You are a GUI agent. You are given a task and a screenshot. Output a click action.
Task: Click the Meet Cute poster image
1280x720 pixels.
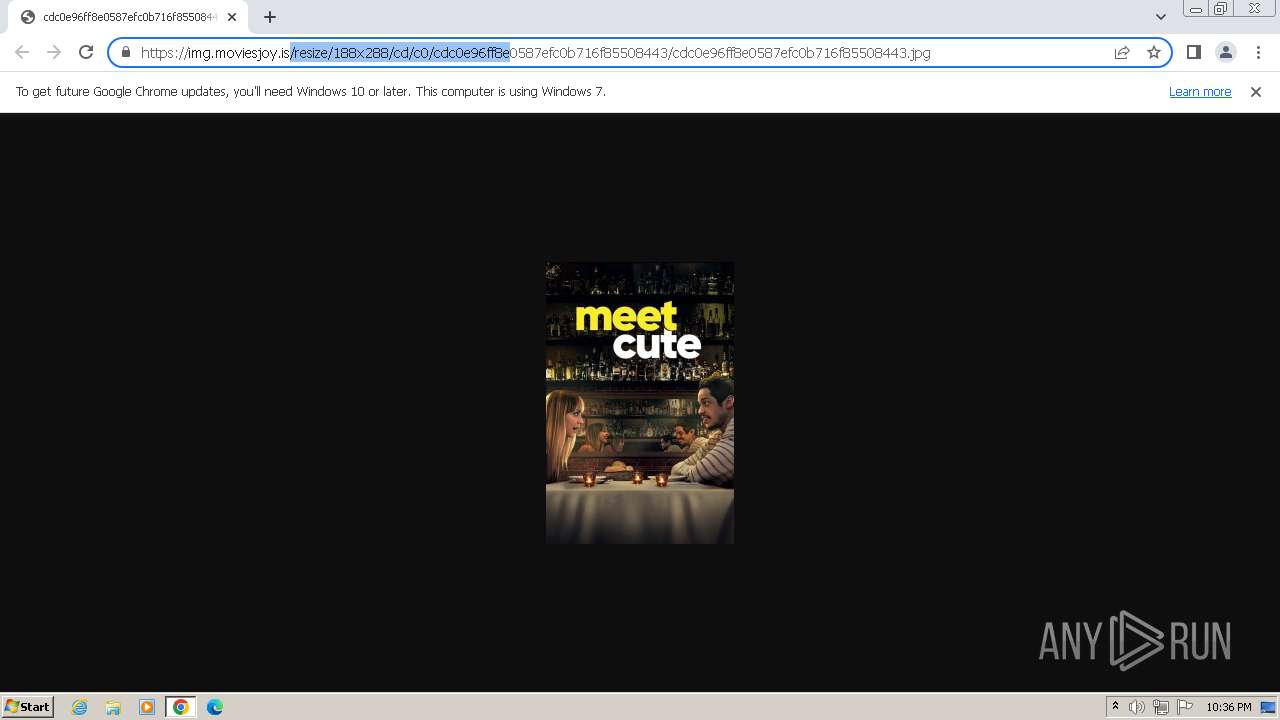tap(640, 403)
